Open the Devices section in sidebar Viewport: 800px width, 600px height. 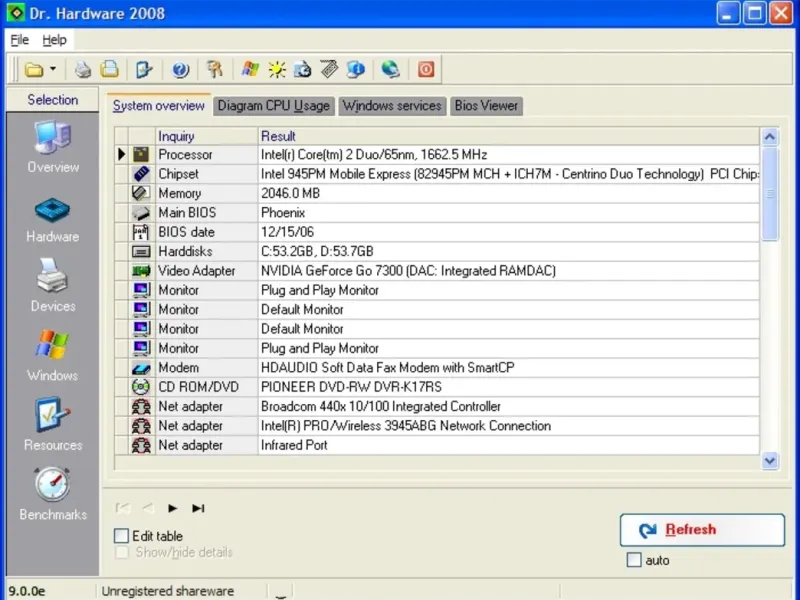click(x=53, y=285)
